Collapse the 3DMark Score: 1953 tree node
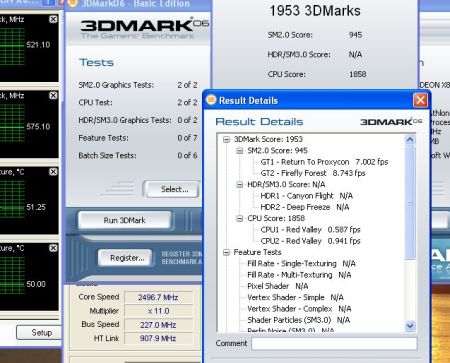The height and width of the screenshot is (363, 450). click(226, 139)
